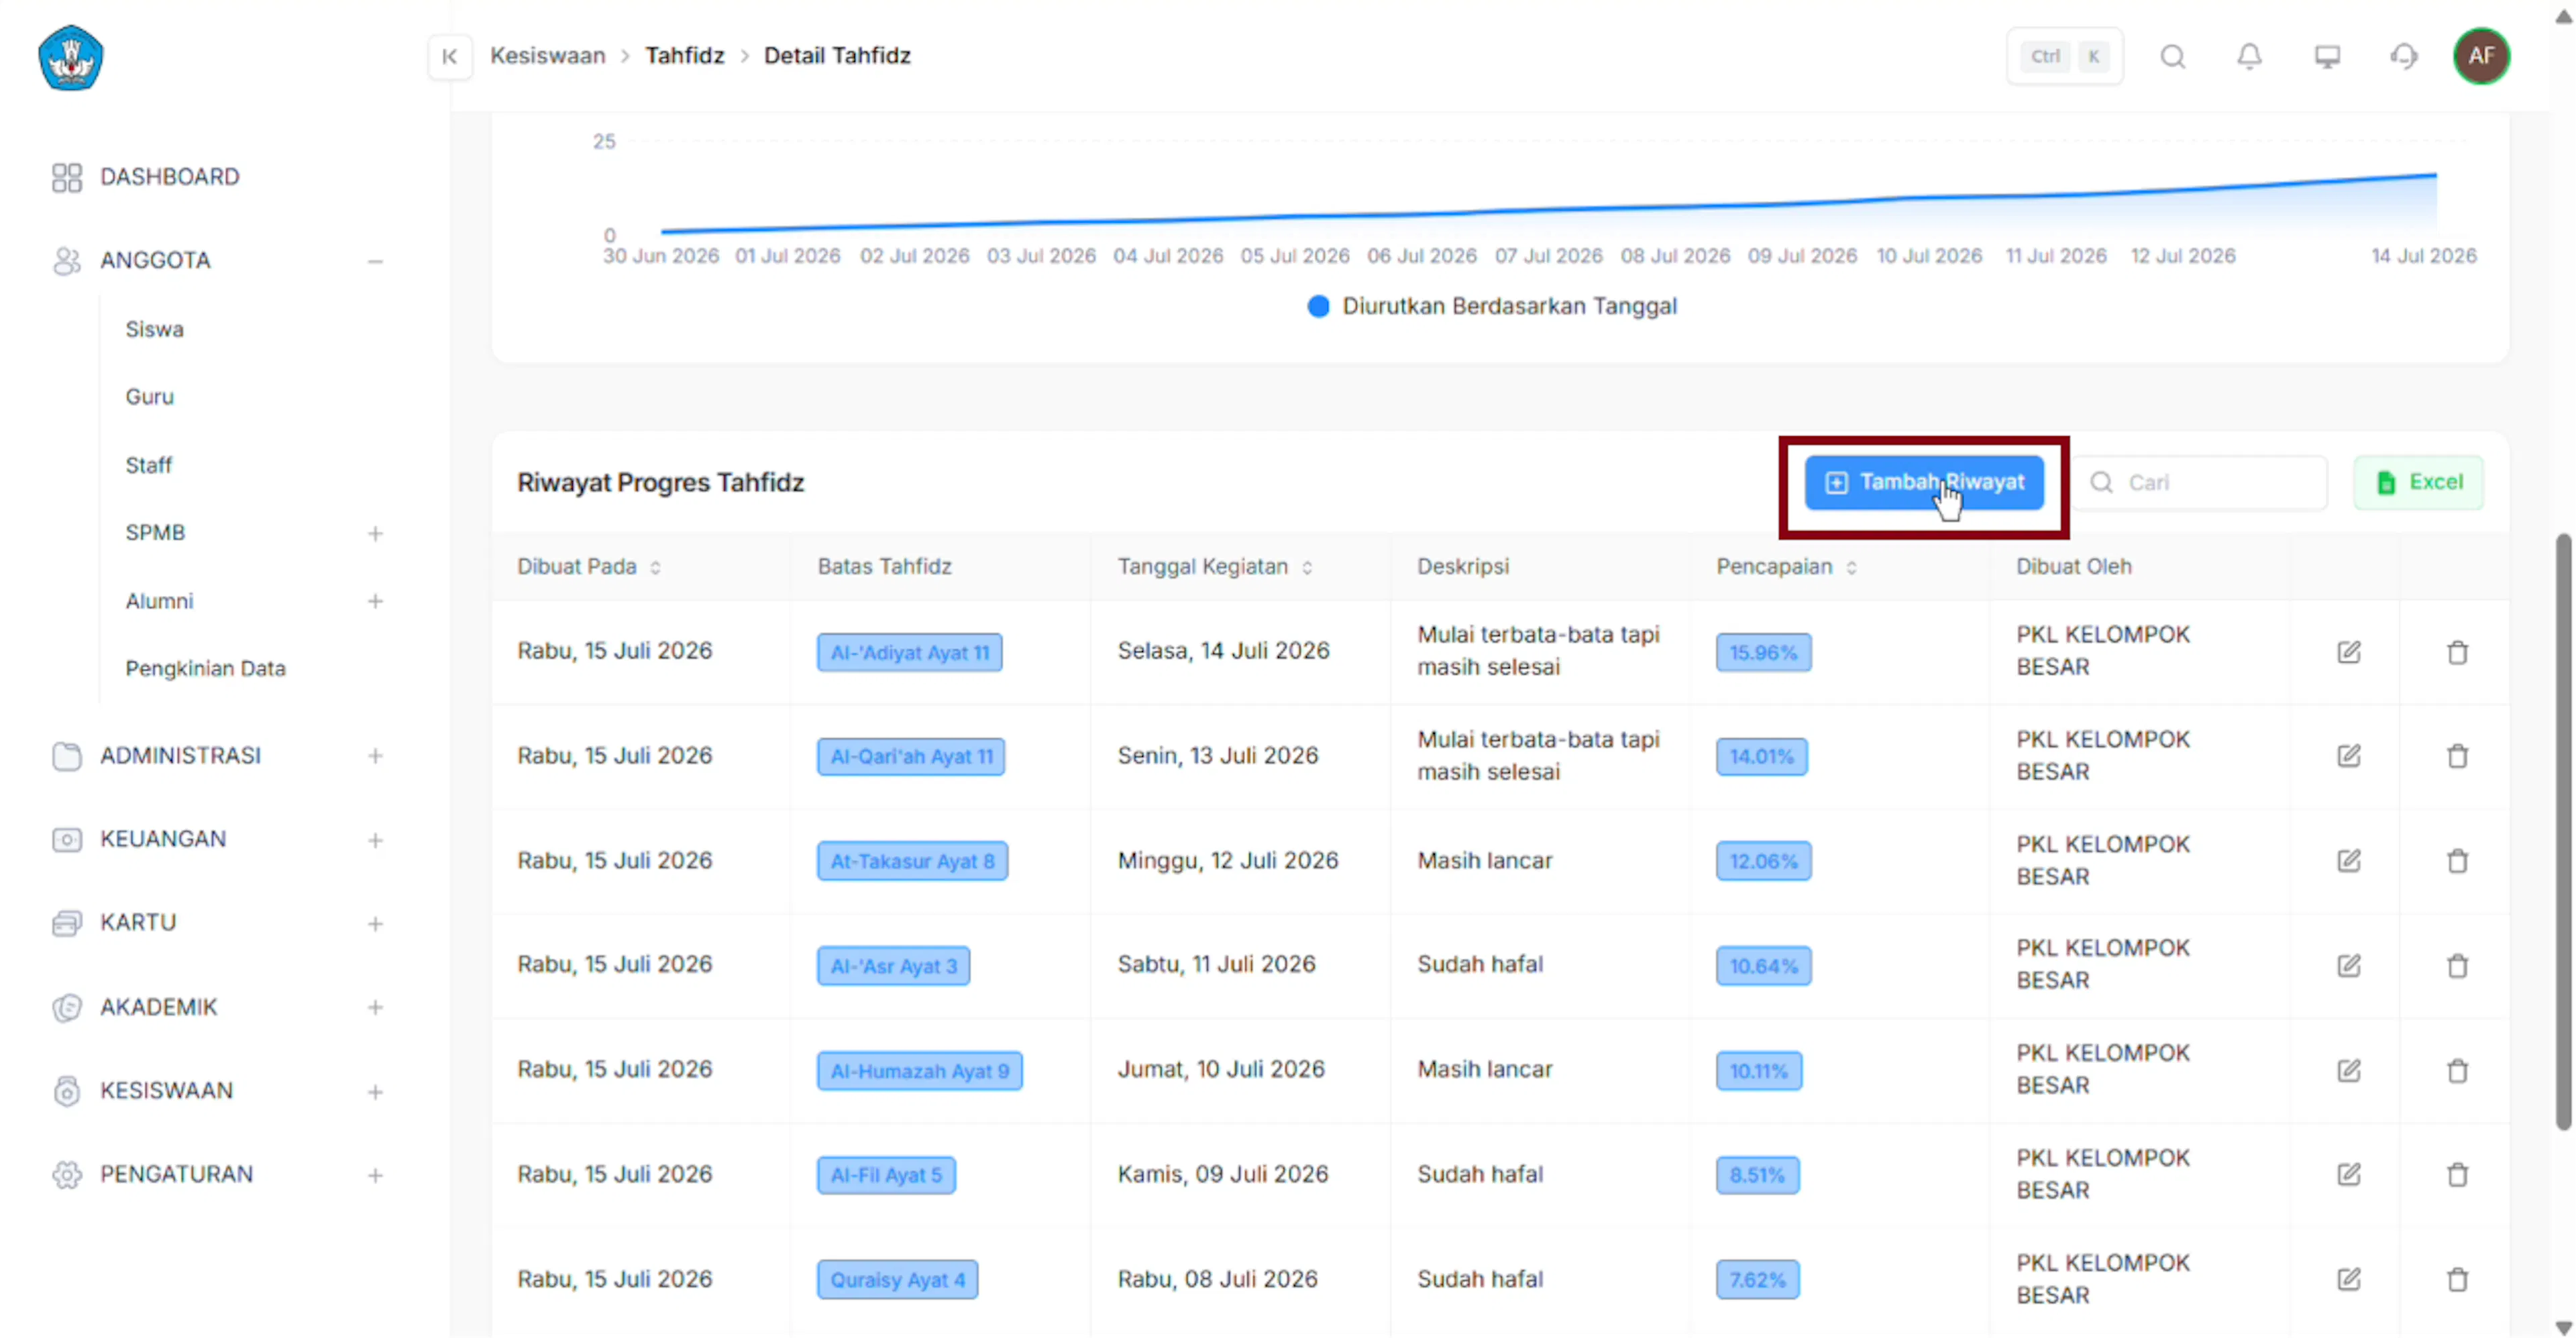Open the search magnifier in the top bar
This screenshot has height=1338, width=2576.
[x=2172, y=56]
